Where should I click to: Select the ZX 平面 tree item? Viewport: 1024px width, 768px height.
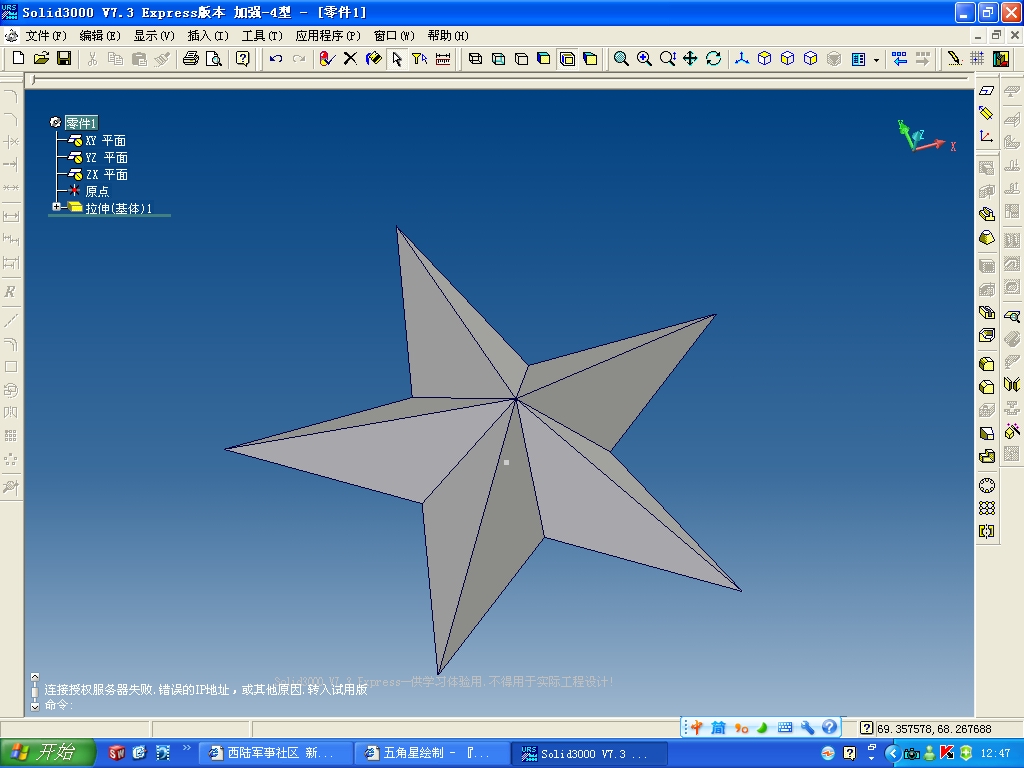click(106, 174)
